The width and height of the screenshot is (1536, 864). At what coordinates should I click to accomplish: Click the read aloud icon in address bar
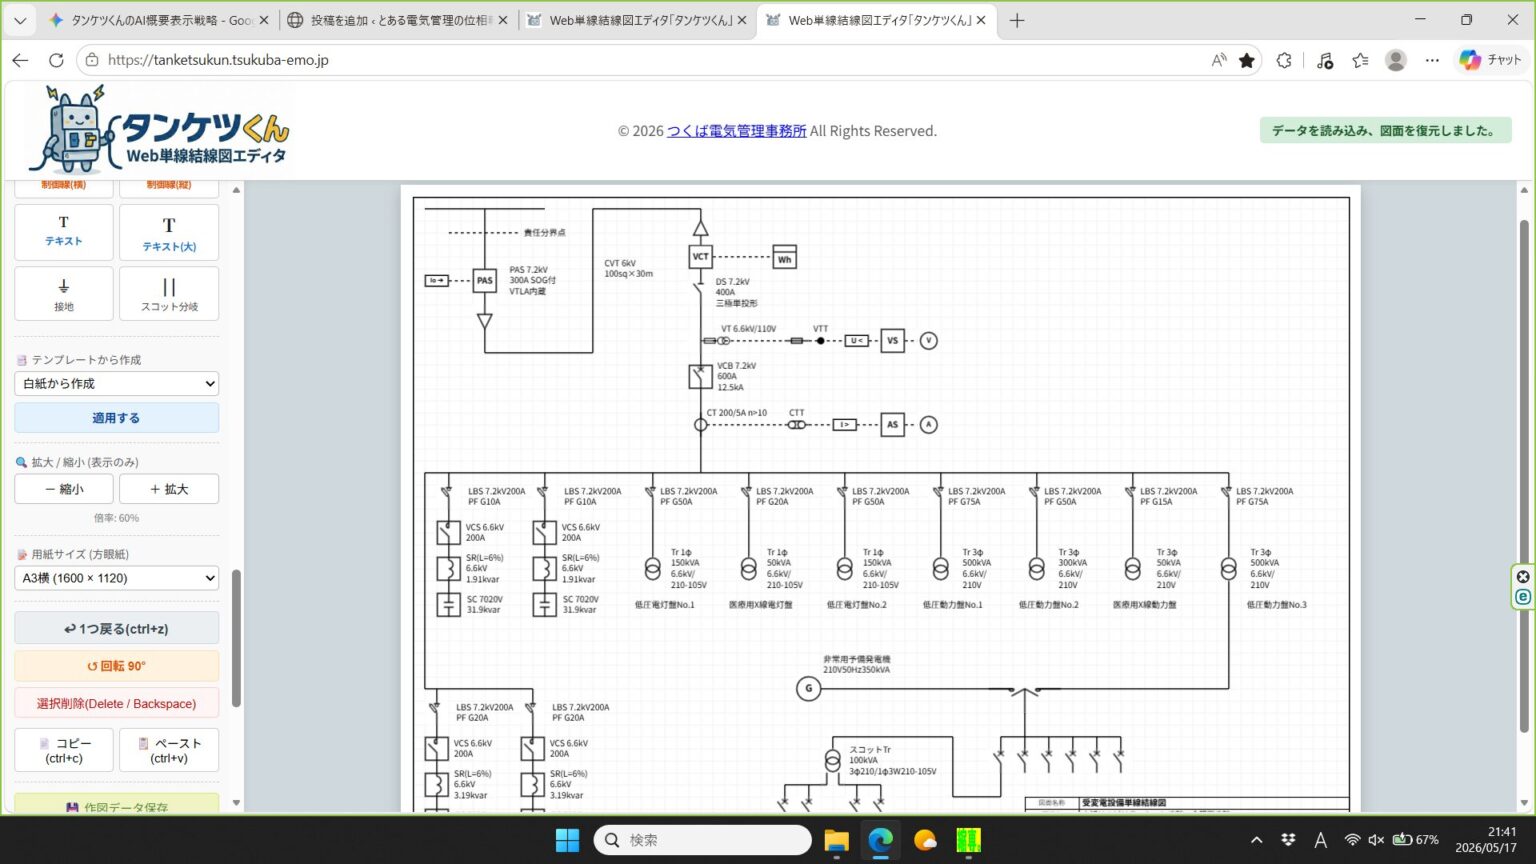click(1219, 60)
